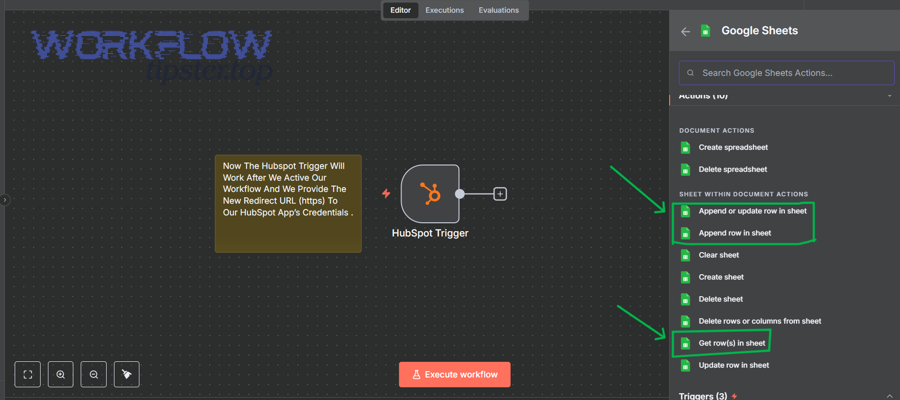The width and height of the screenshot is (900, 400).
Task: Select Create sheet action
Action: (721, 277)
